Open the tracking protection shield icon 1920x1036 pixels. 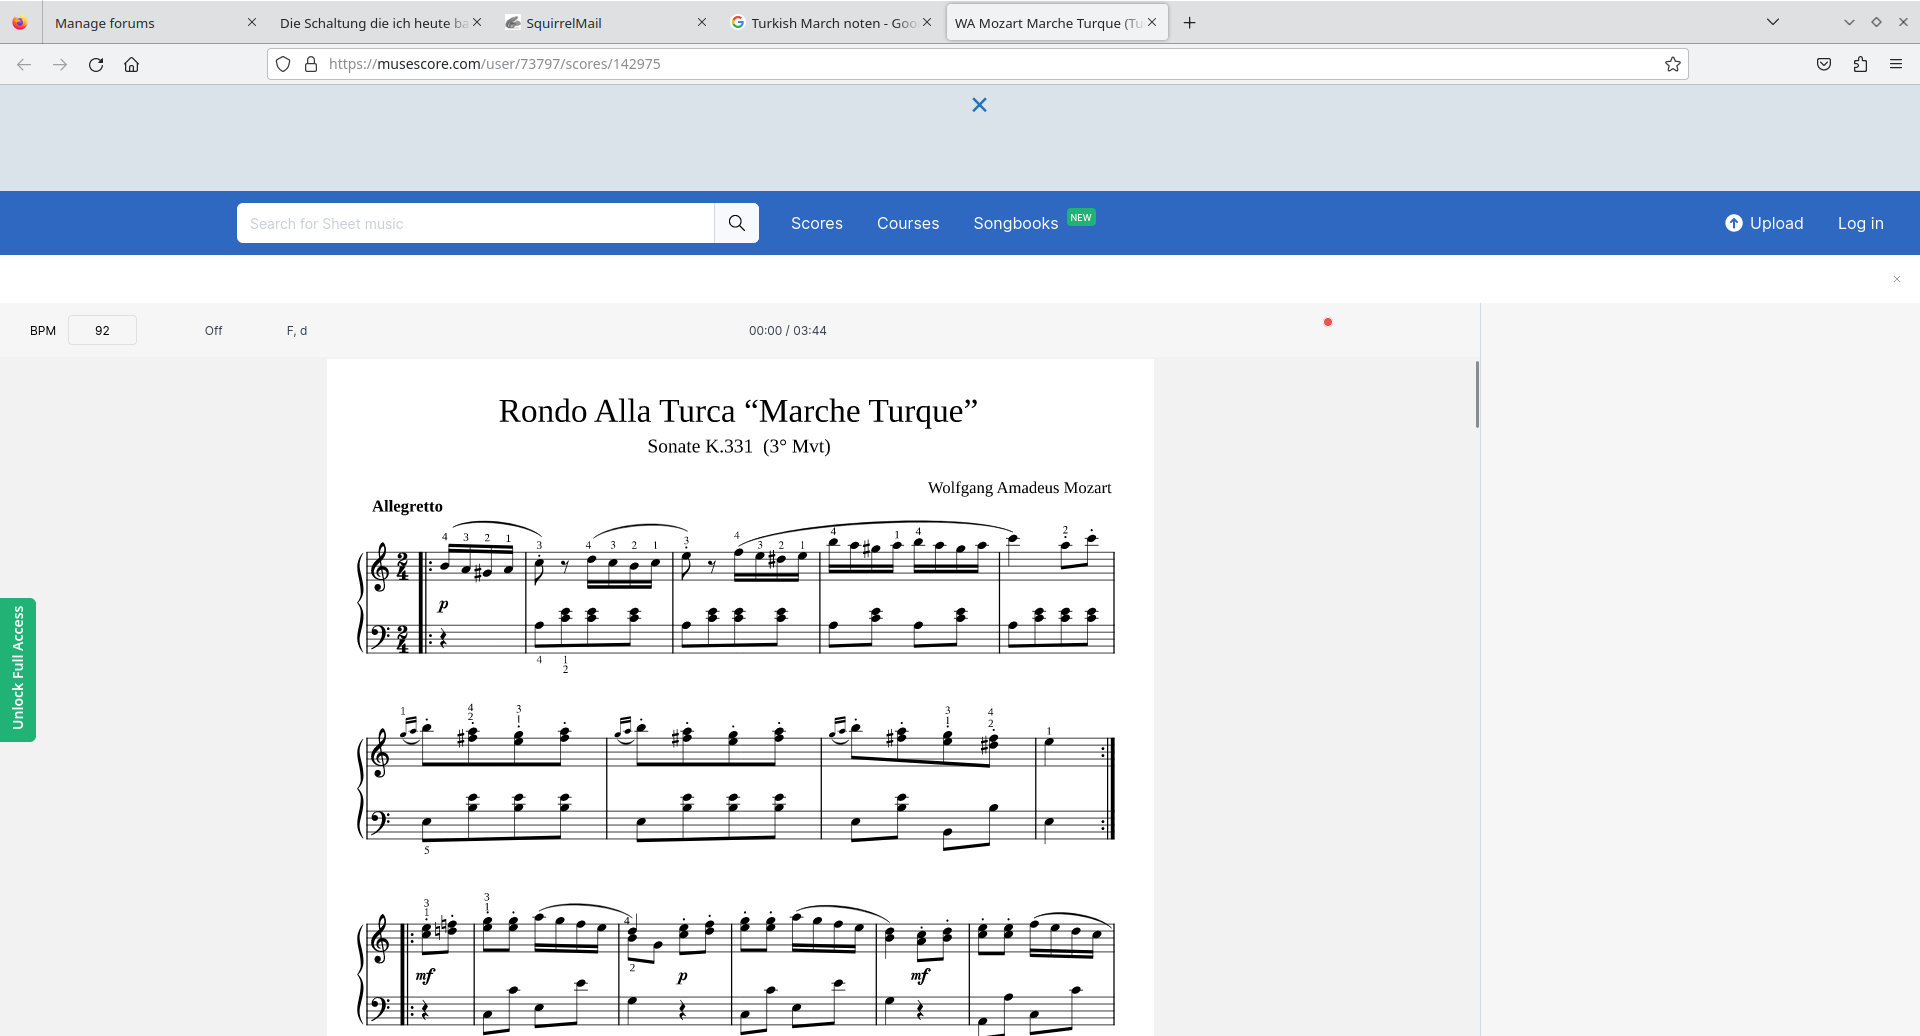[x=283, y=64]
